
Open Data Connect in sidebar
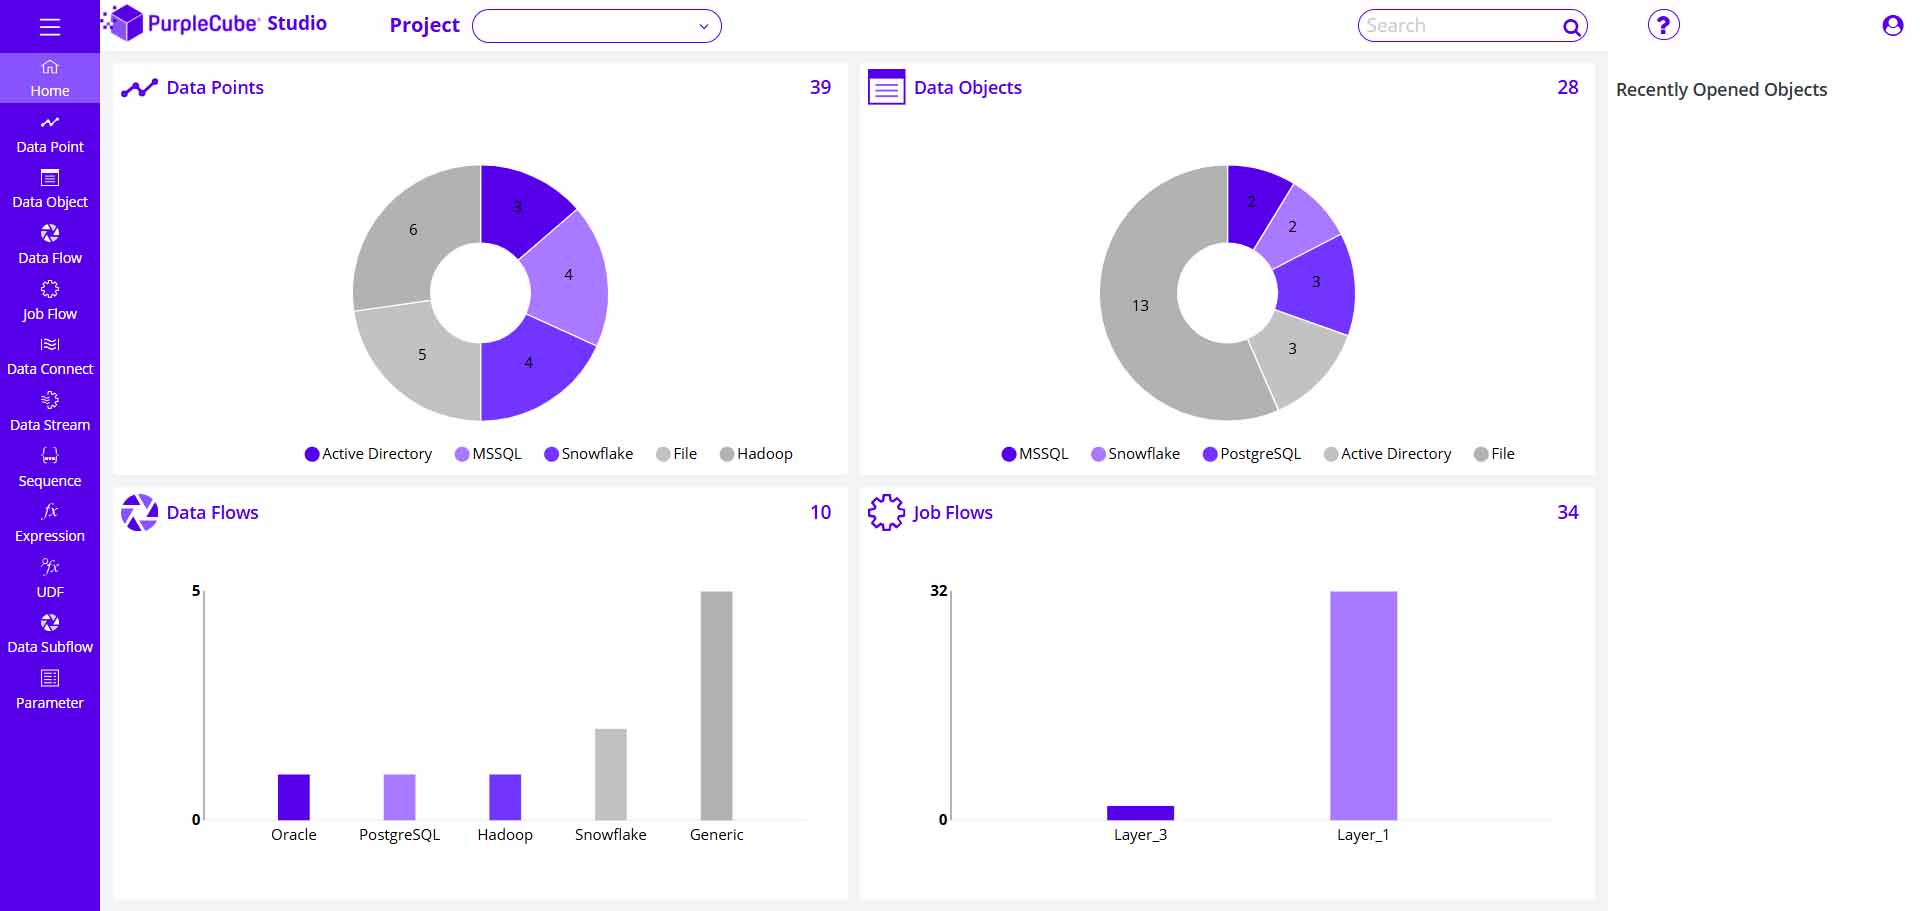[x=50, y=357]
